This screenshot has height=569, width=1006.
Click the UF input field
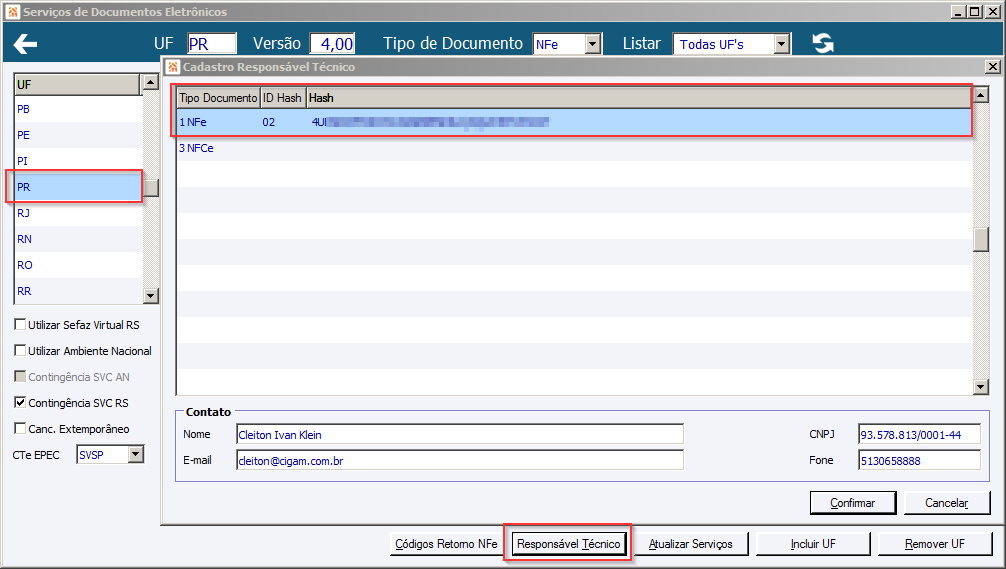pos(212,44)
